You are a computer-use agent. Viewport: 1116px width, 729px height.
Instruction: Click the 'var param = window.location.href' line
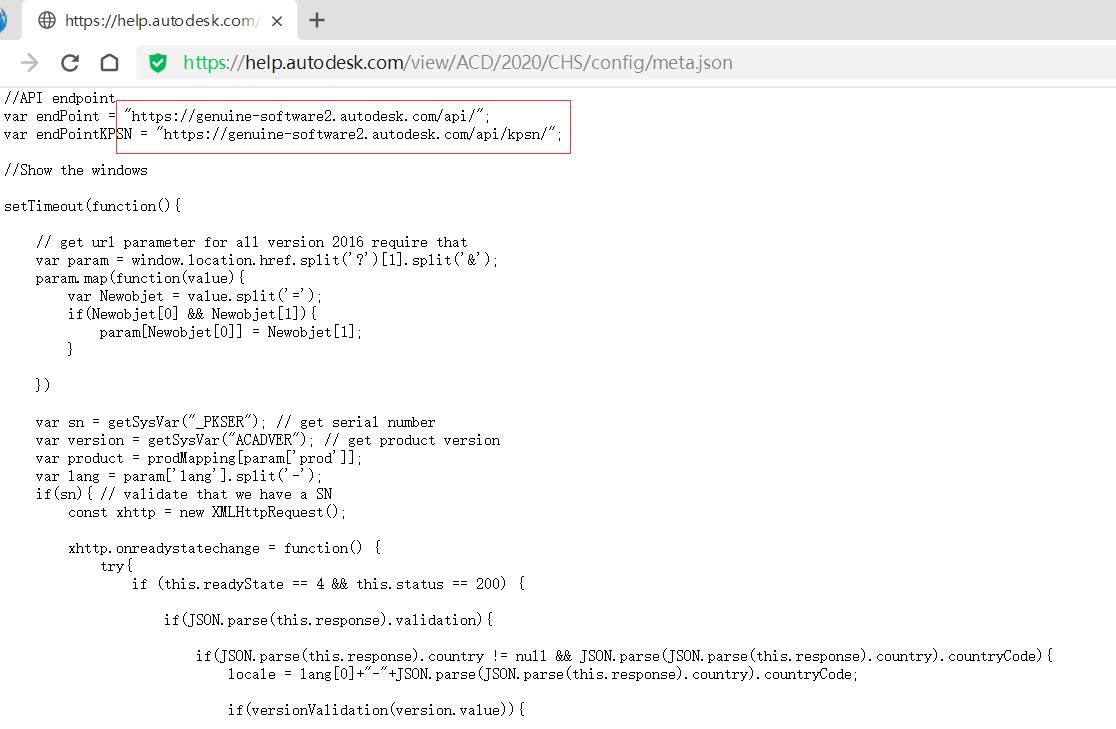coord(266,260)
